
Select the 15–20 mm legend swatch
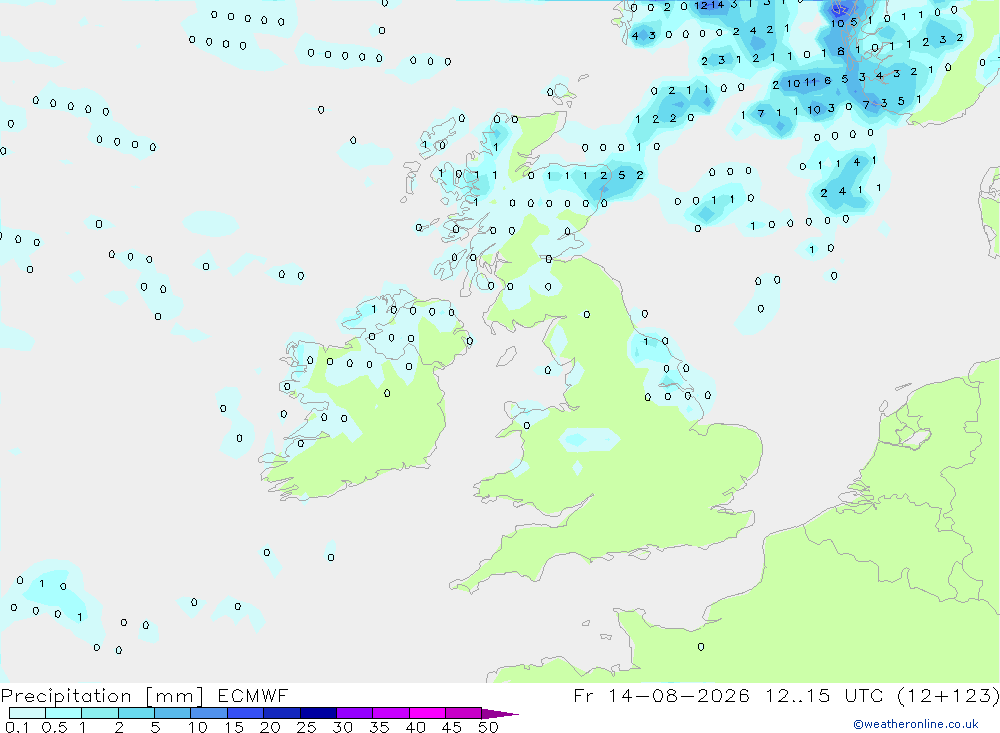click(246, 713)
